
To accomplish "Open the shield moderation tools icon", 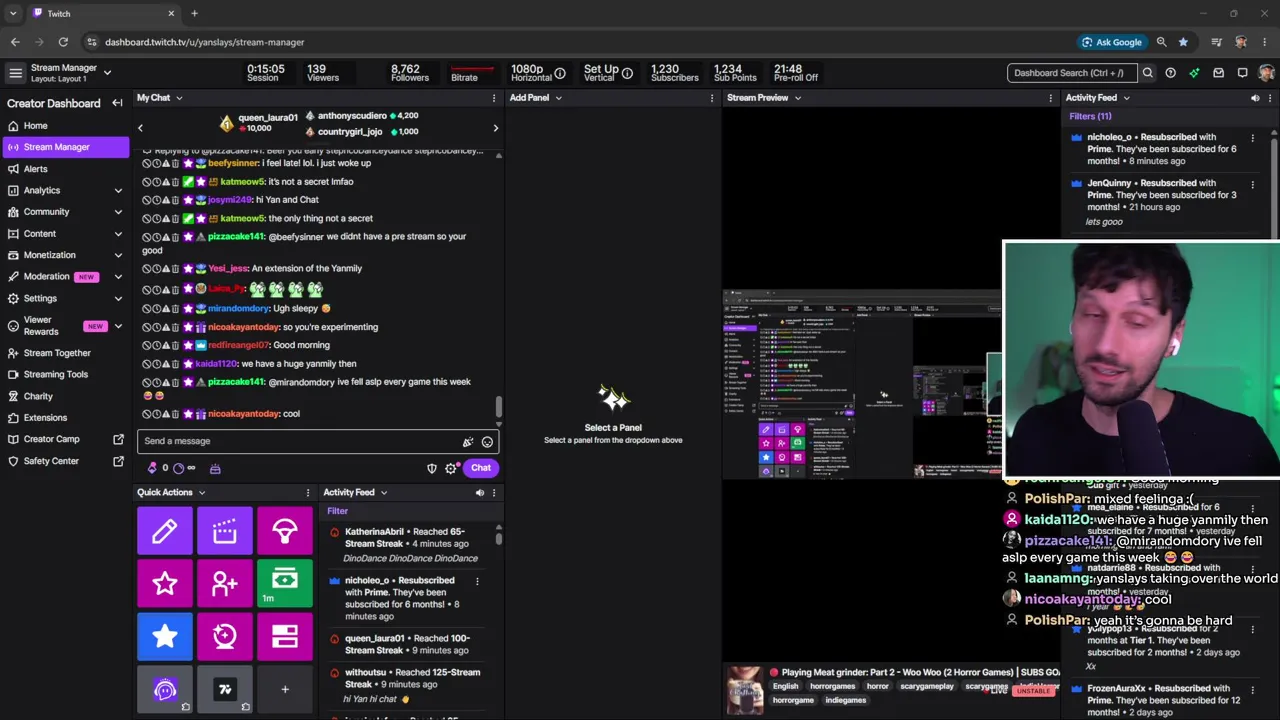I will point(432,468).
